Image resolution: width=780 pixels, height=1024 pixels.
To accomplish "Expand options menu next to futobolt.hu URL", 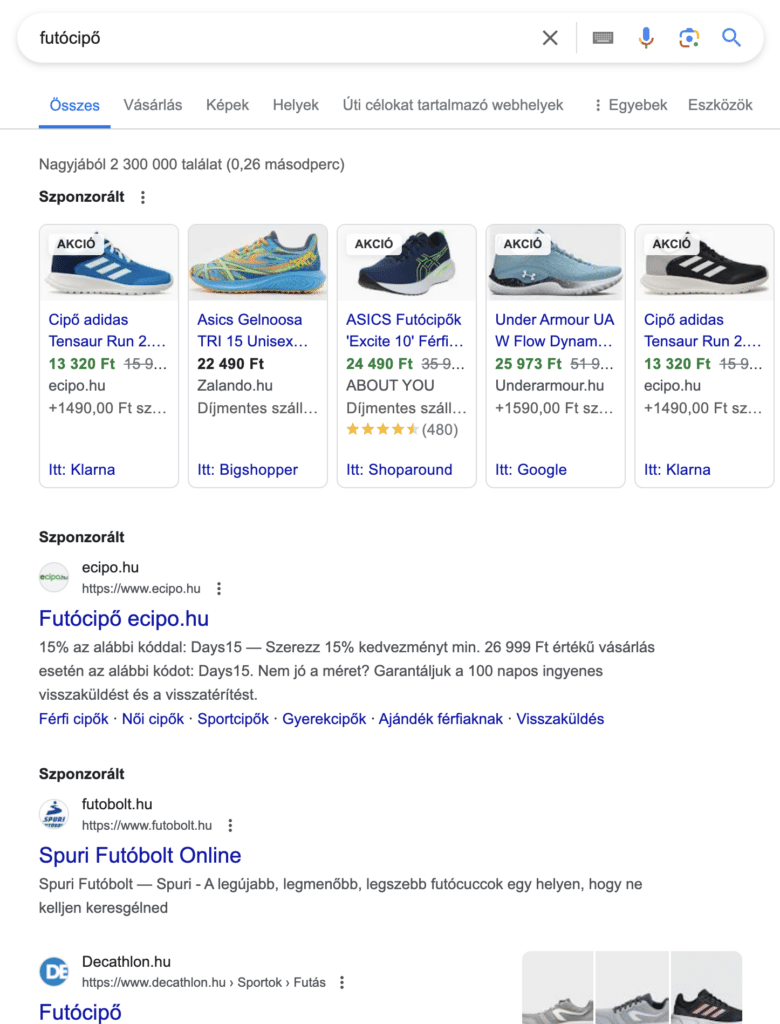I will [x=230, y=826].
